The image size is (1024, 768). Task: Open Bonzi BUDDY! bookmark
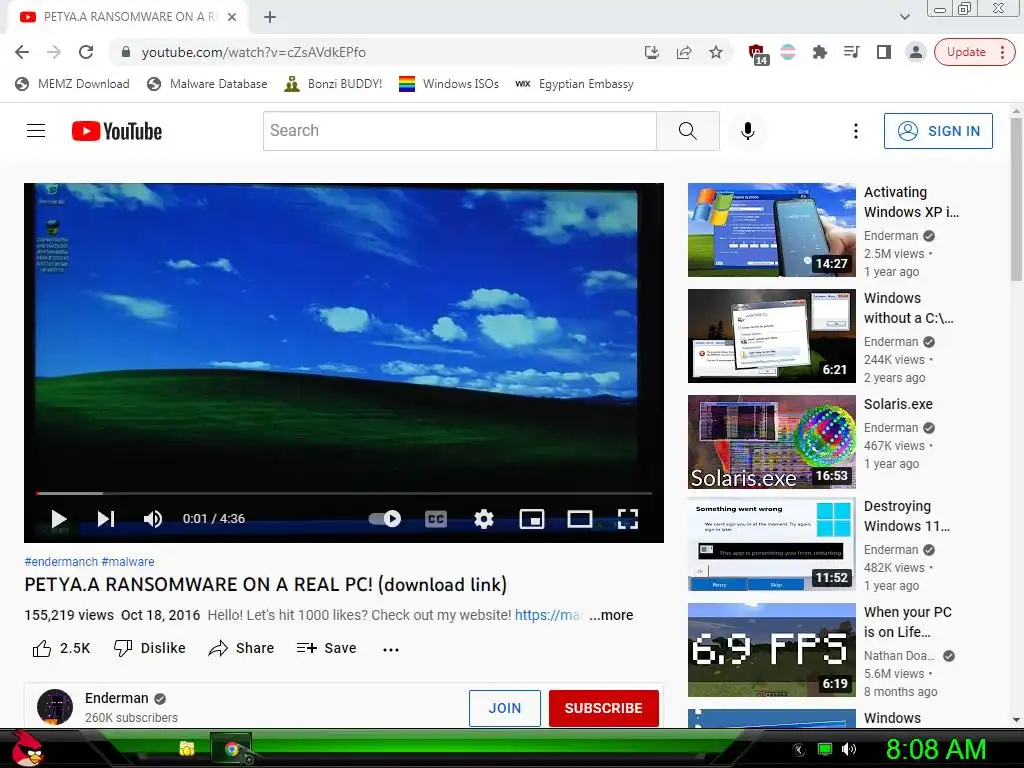coord(333,84)
